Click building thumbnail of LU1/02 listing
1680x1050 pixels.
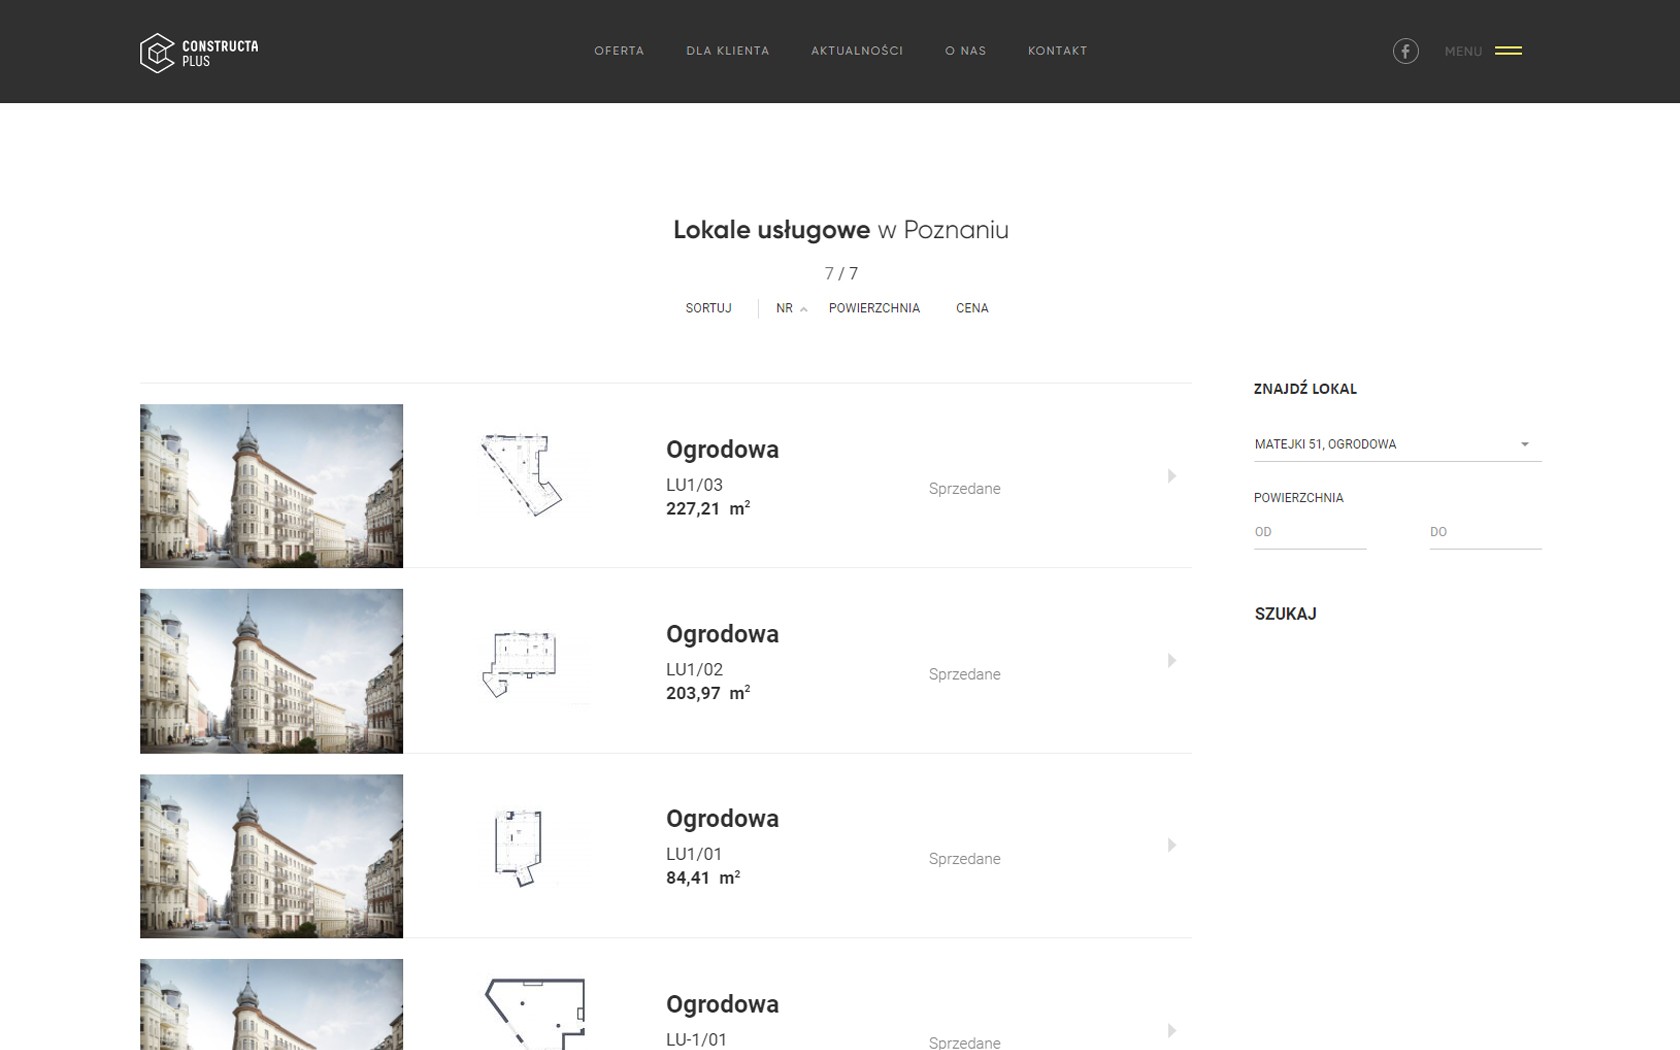point(271,671)
